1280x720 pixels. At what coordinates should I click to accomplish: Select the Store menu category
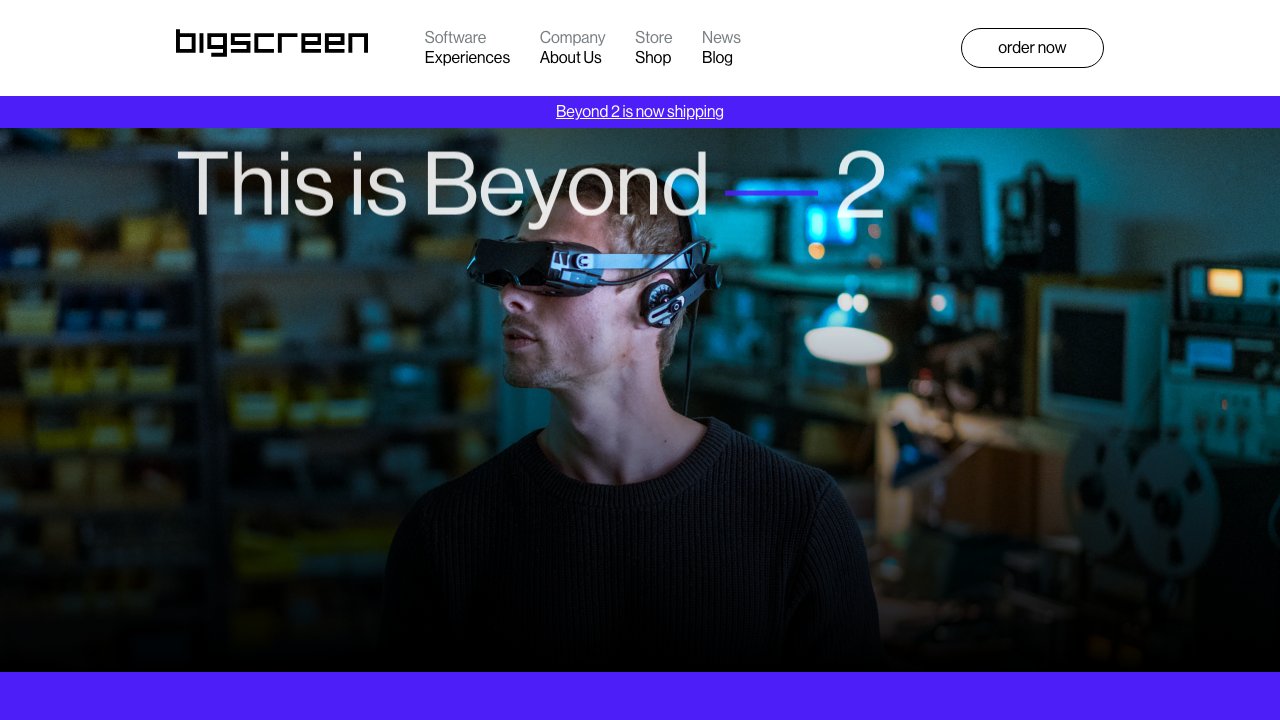point(654,38)
